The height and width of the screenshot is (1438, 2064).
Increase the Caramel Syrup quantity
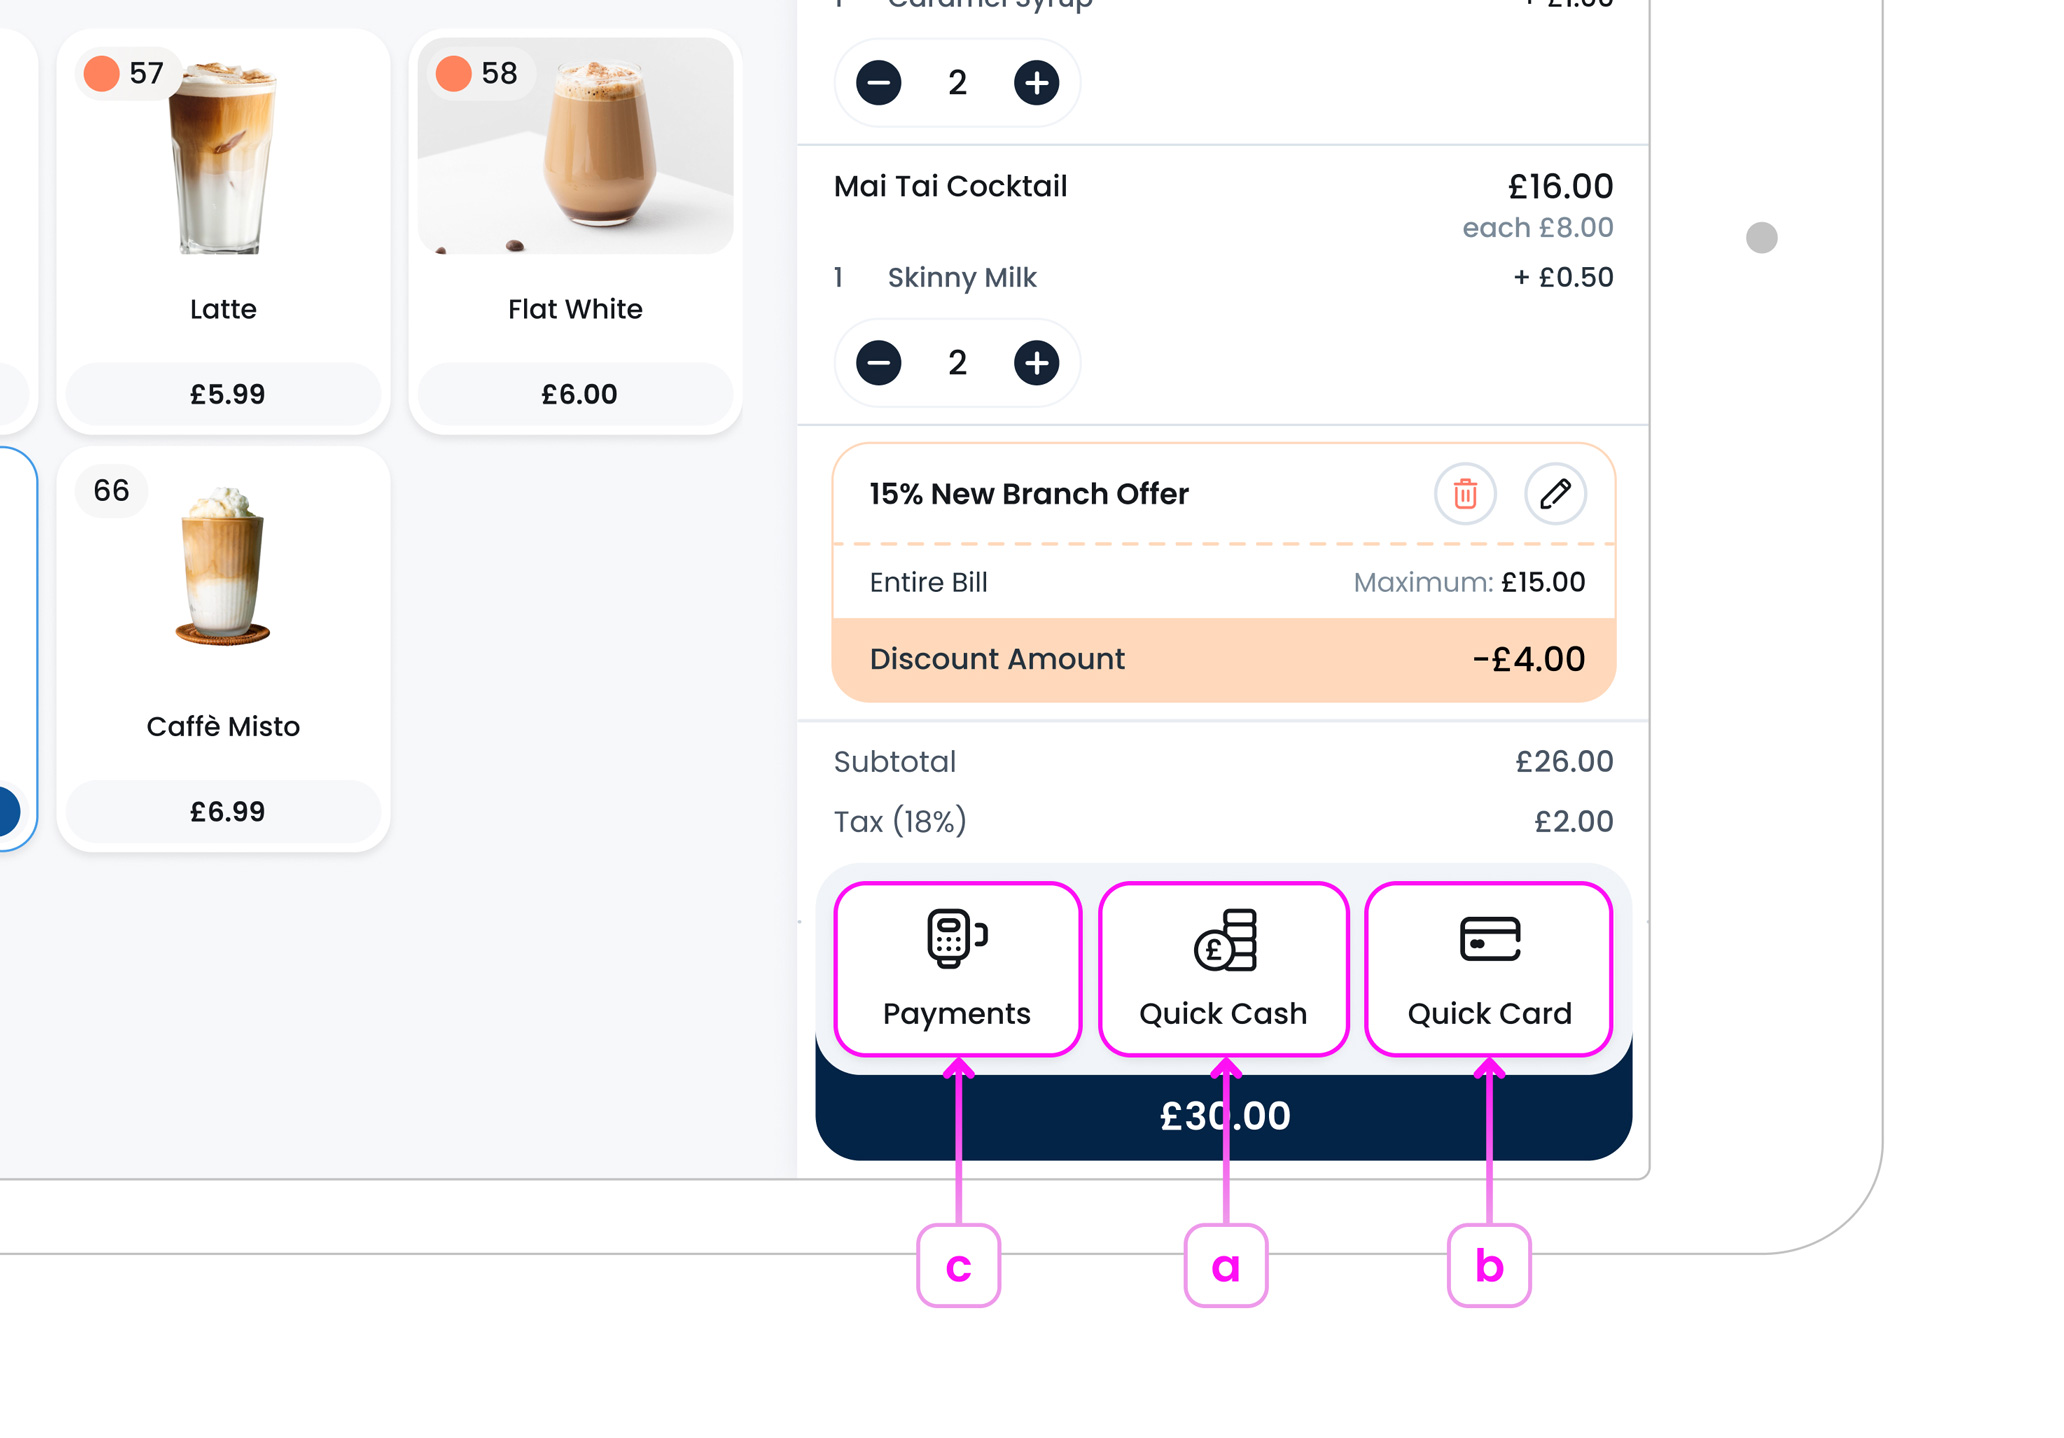pyautogui.click(x=1036, y=83)
